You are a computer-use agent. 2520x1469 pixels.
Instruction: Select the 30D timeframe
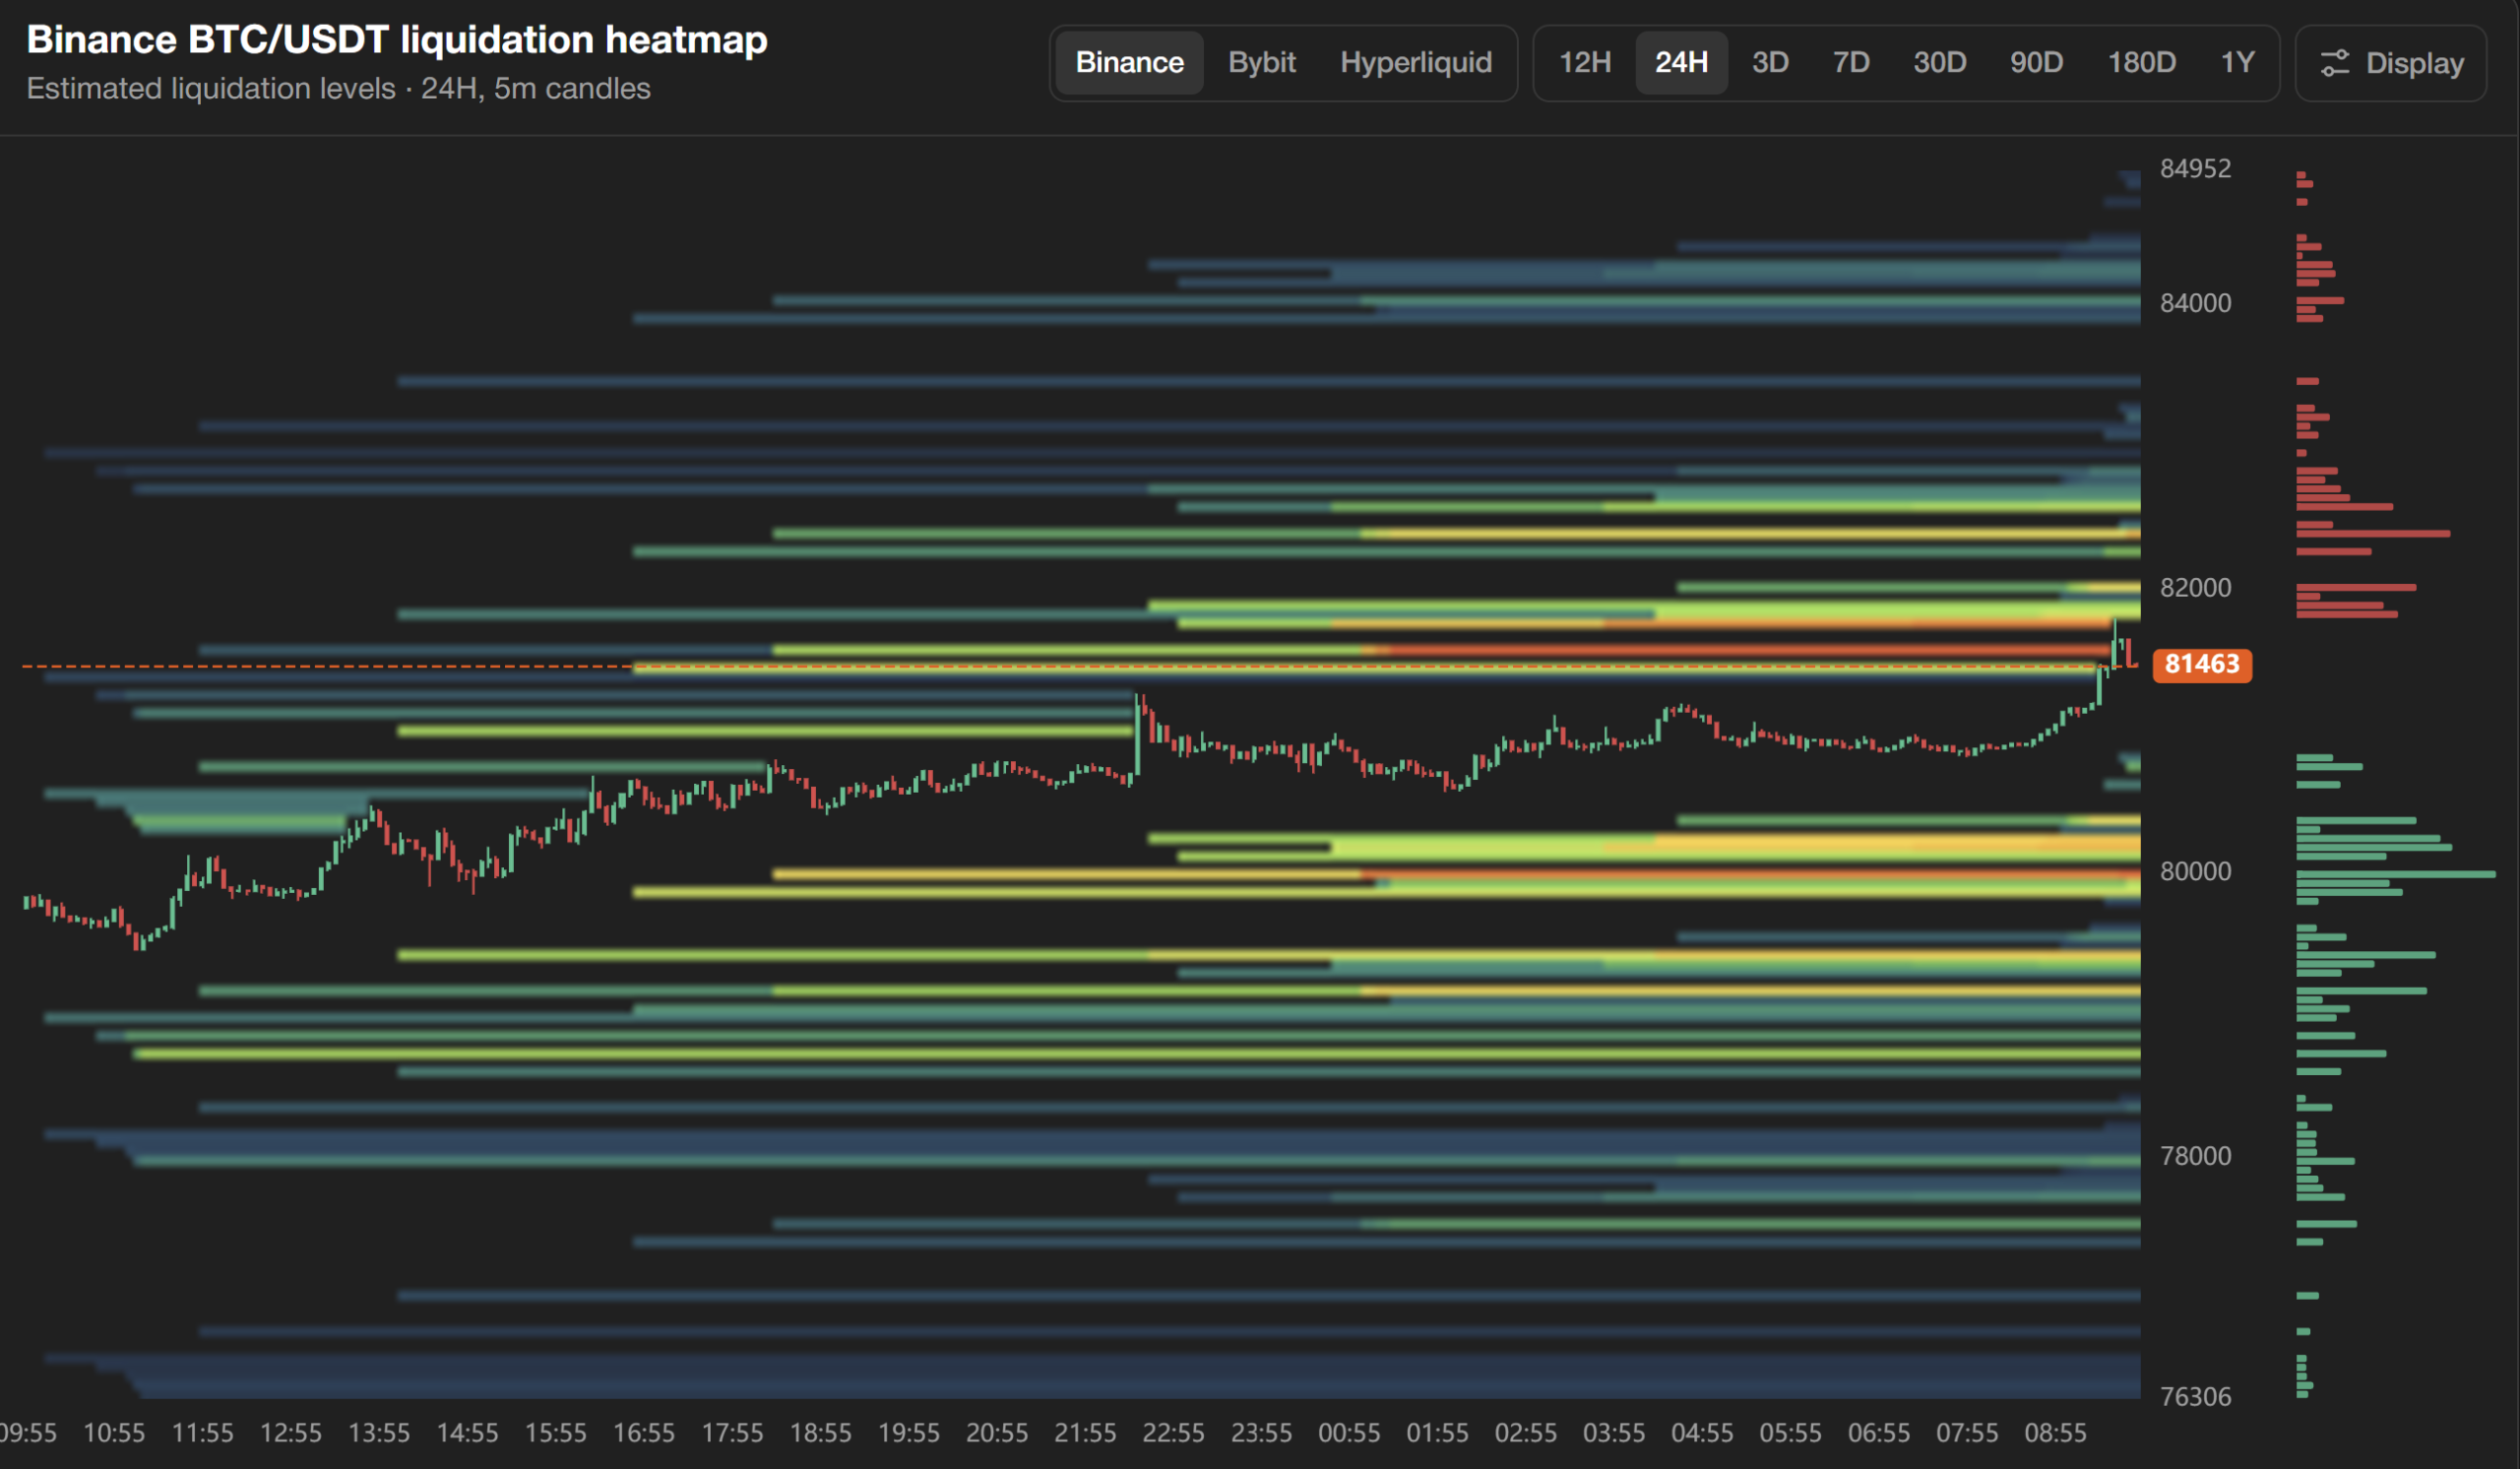pos(1939,62)
